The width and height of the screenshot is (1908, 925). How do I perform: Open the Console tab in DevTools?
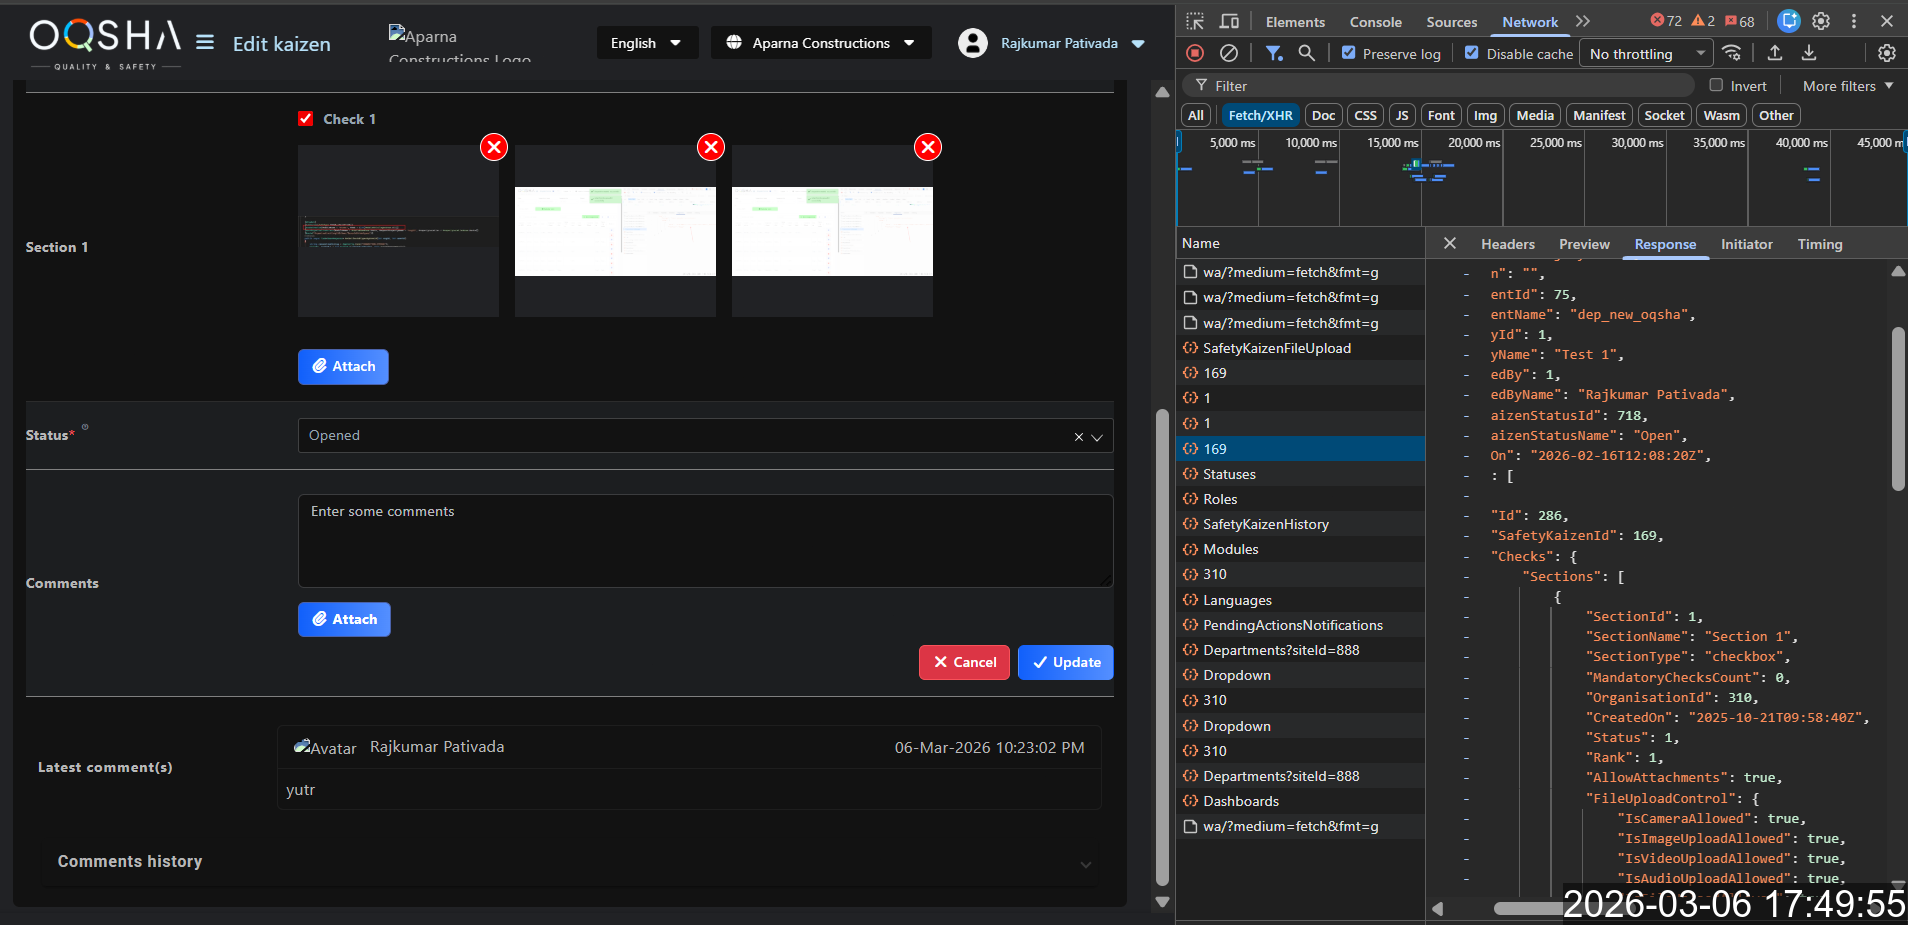[1375, 22]
